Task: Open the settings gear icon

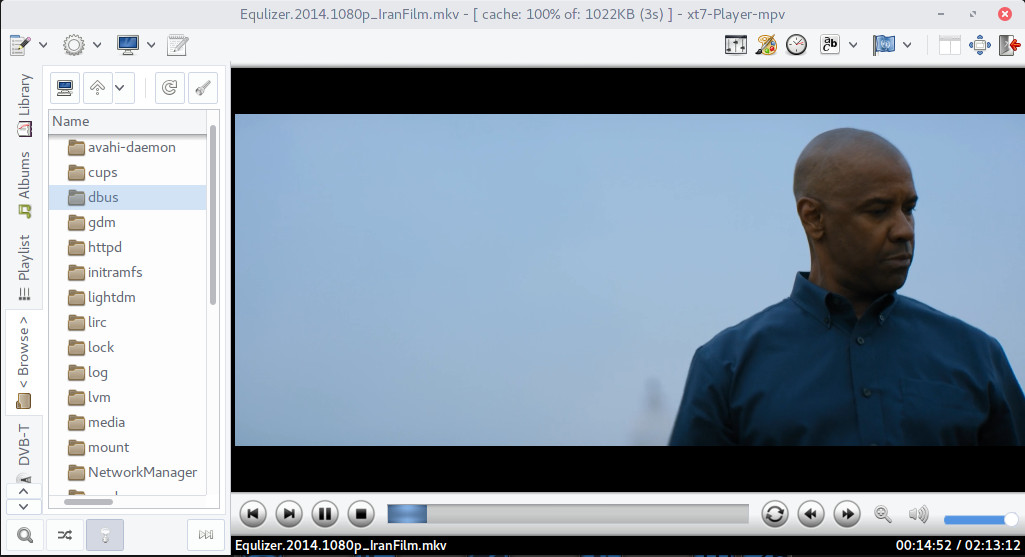Action: pos(74,45)
